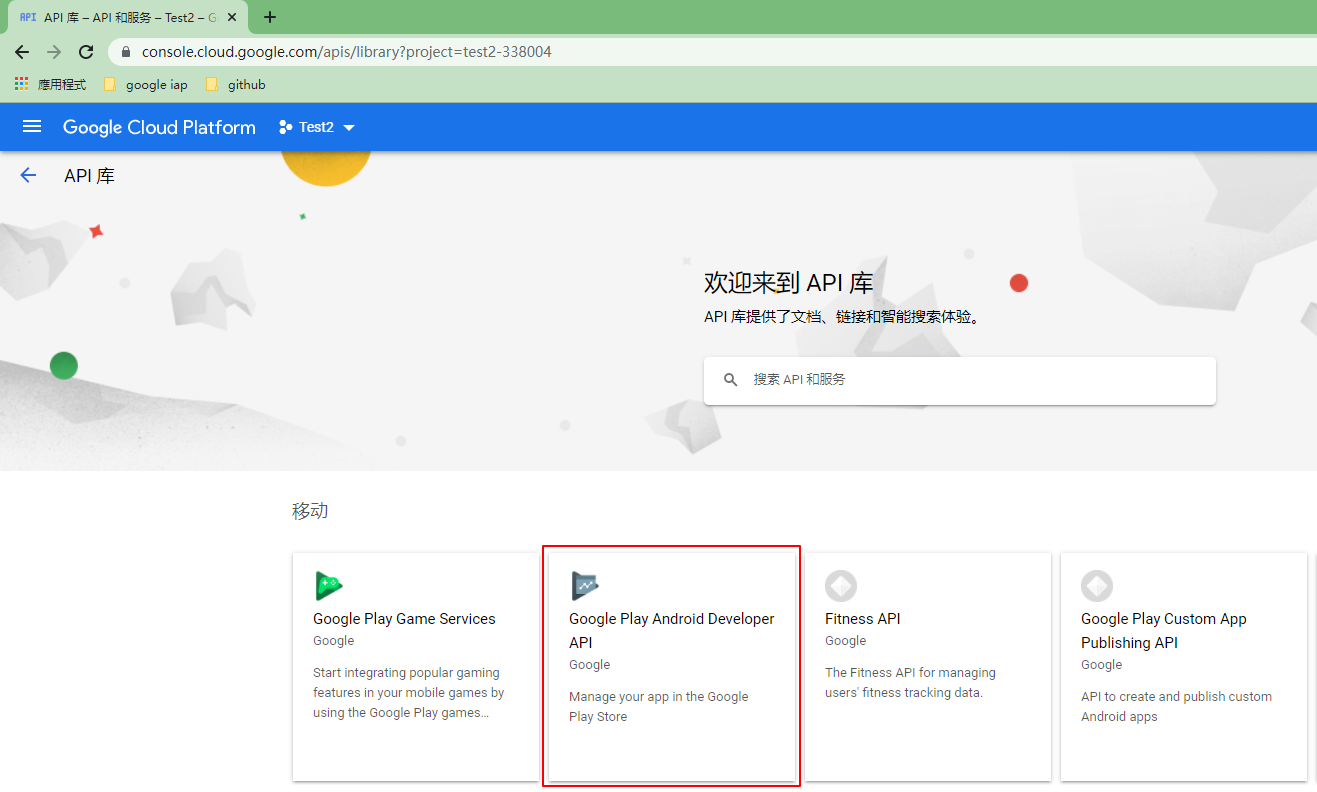Click the Fitness API description text
Viewport: 1317px width, 792px height.
pyautogui.click(x=910, y=683)
